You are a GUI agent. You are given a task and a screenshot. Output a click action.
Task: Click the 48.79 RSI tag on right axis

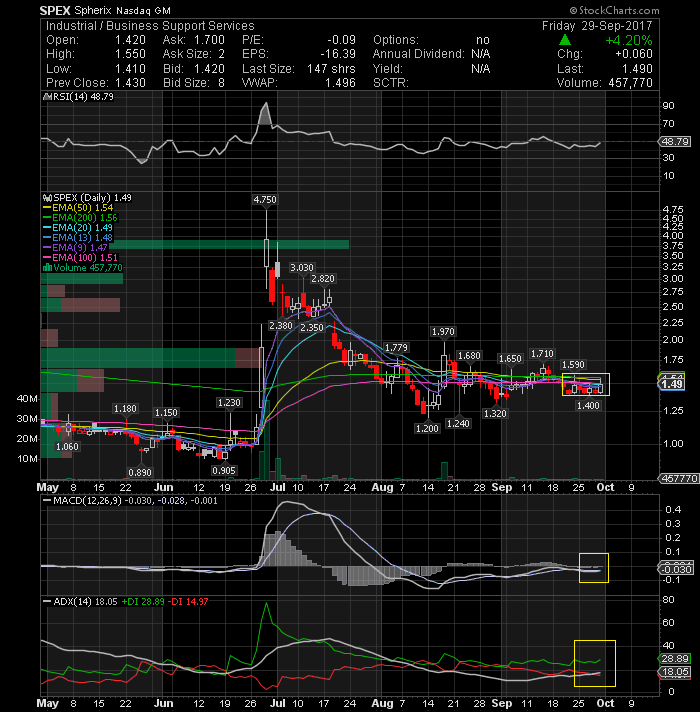tap(675, 142)
